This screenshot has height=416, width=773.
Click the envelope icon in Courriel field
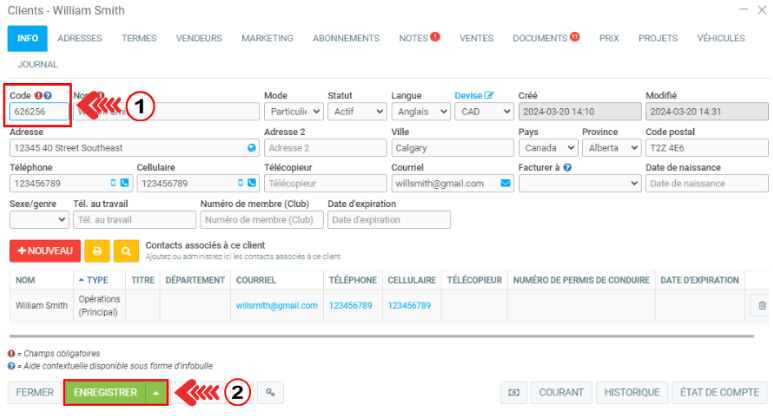[x=505, y=184]
